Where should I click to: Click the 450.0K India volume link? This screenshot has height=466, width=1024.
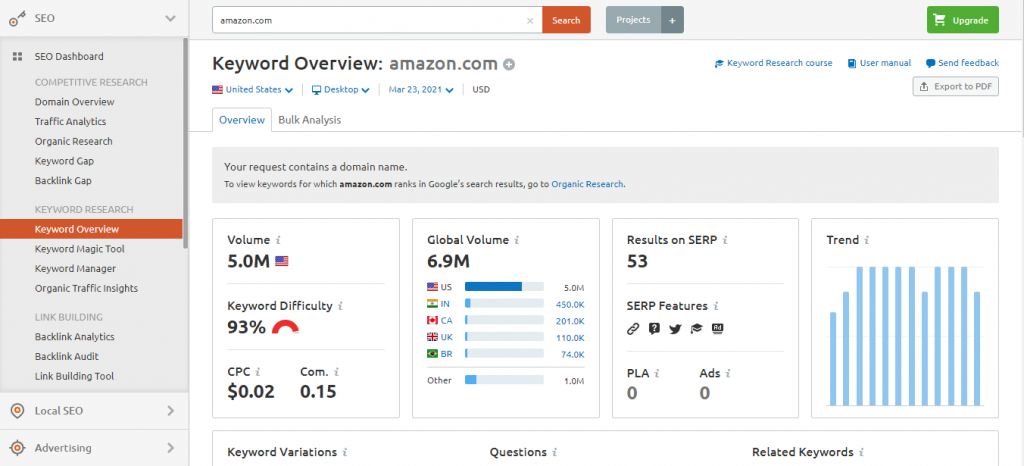click(570, 303)
